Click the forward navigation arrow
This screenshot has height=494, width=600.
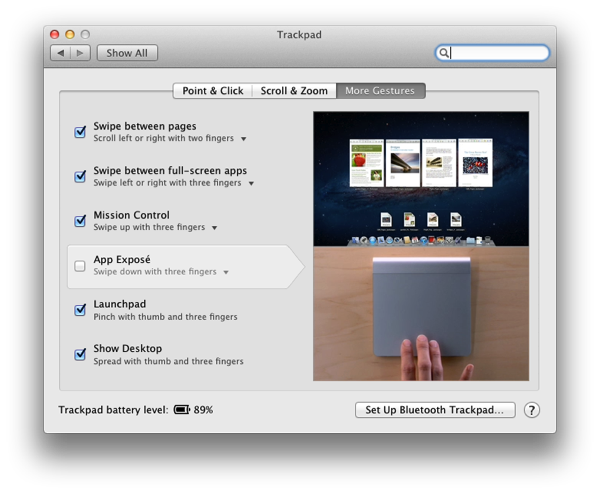(x=80, y=53)
